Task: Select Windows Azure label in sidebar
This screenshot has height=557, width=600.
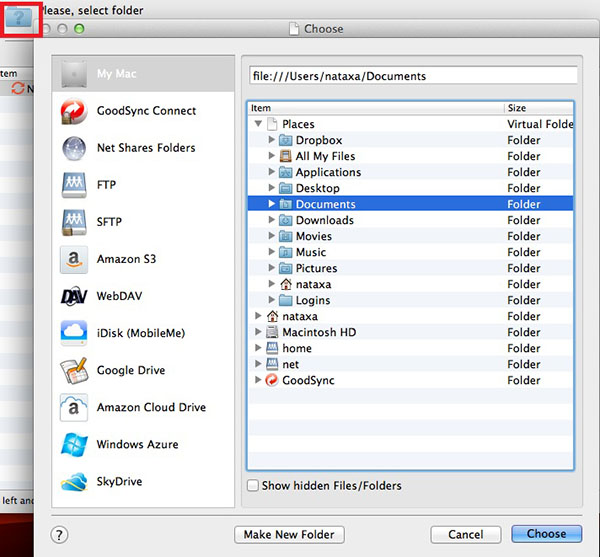Action: tap(137, 445)
